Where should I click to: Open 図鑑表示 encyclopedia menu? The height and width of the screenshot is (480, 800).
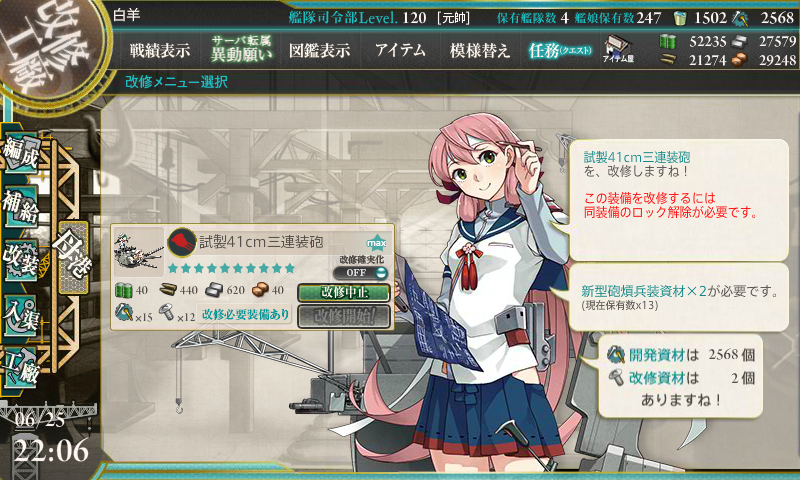pos(319,50)
